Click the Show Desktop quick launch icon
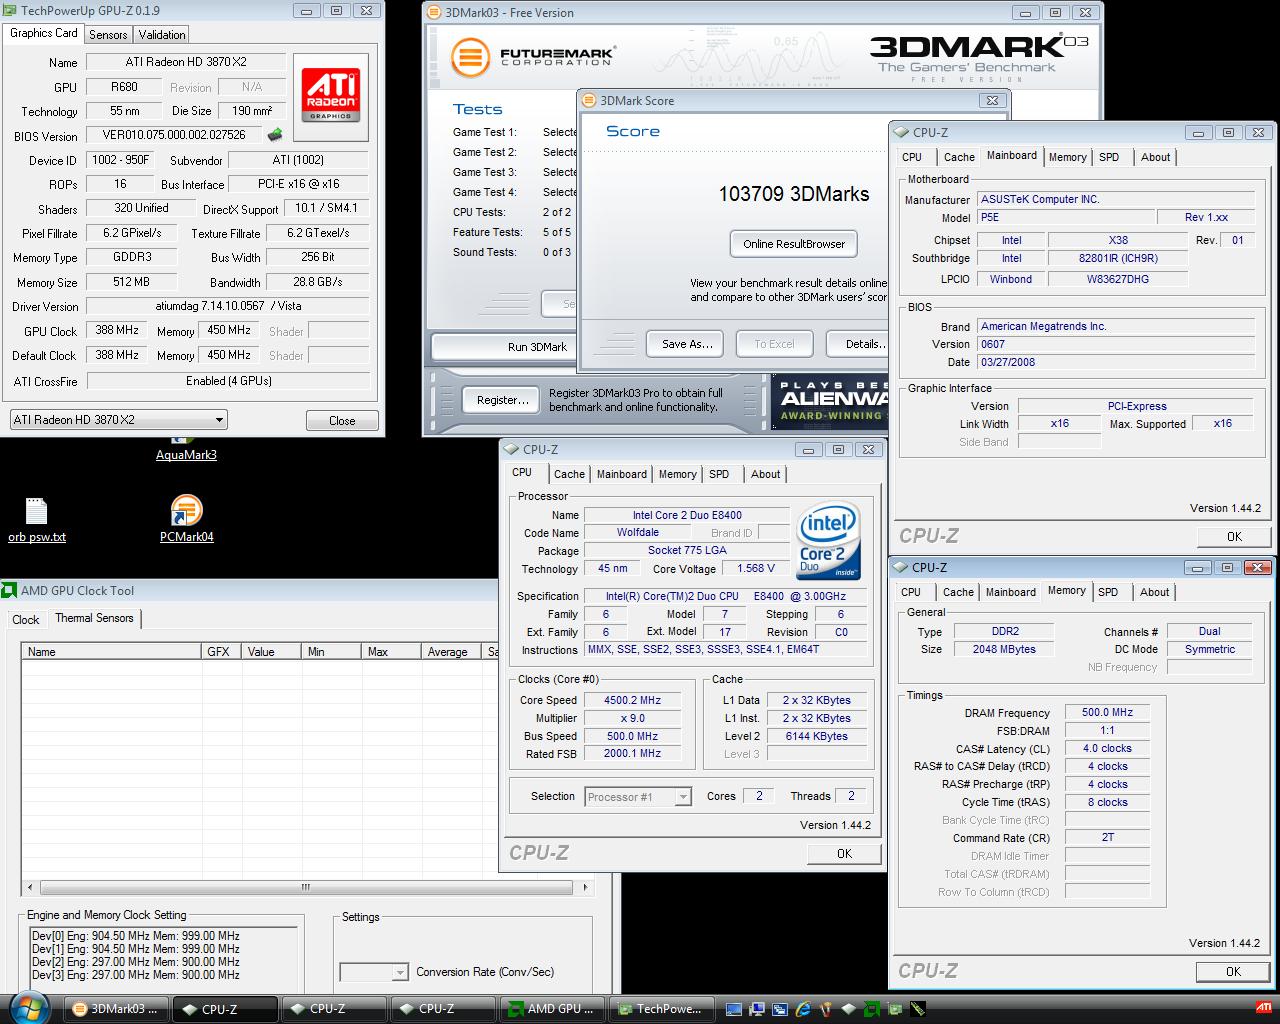 coord(734,1009)
